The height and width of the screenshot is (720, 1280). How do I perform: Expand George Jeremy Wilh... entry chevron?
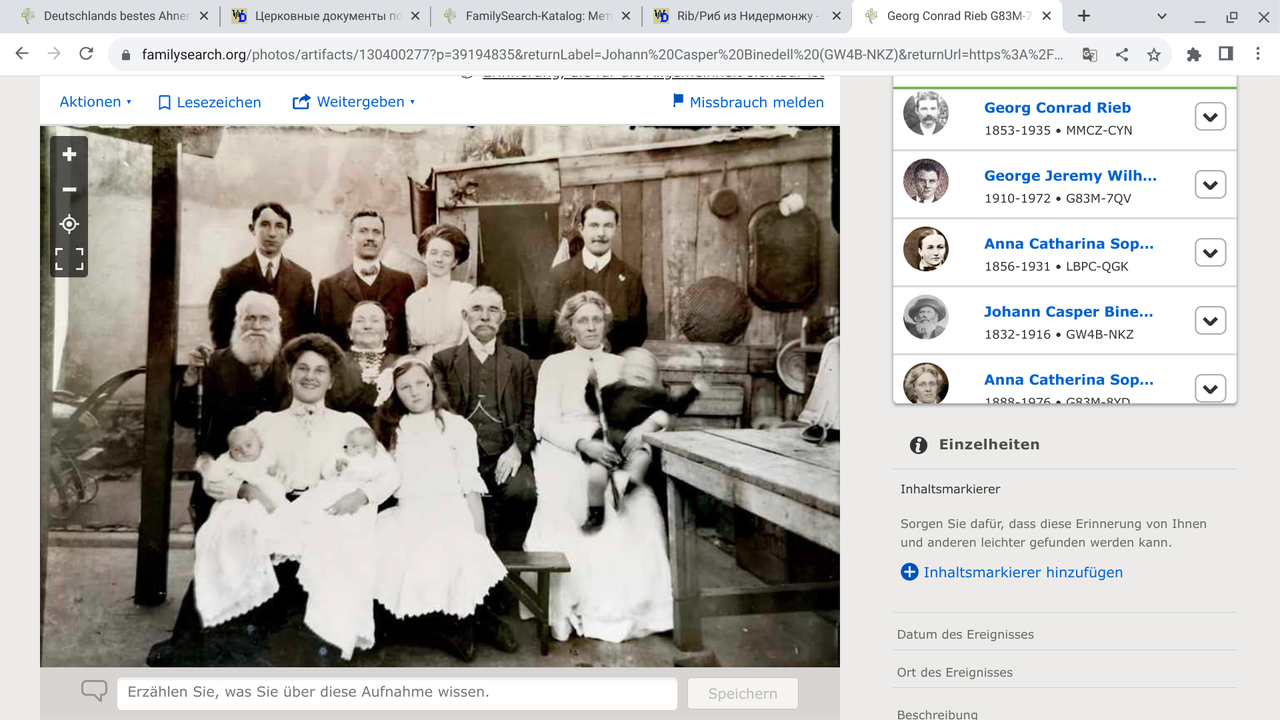click(x=1210, y=185)
